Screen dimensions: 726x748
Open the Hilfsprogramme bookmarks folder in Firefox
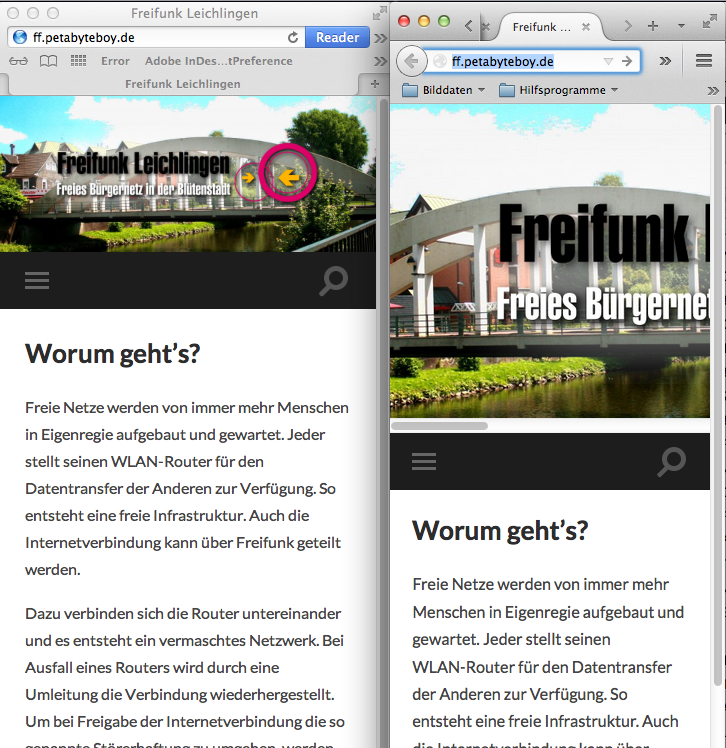point(558,90)
